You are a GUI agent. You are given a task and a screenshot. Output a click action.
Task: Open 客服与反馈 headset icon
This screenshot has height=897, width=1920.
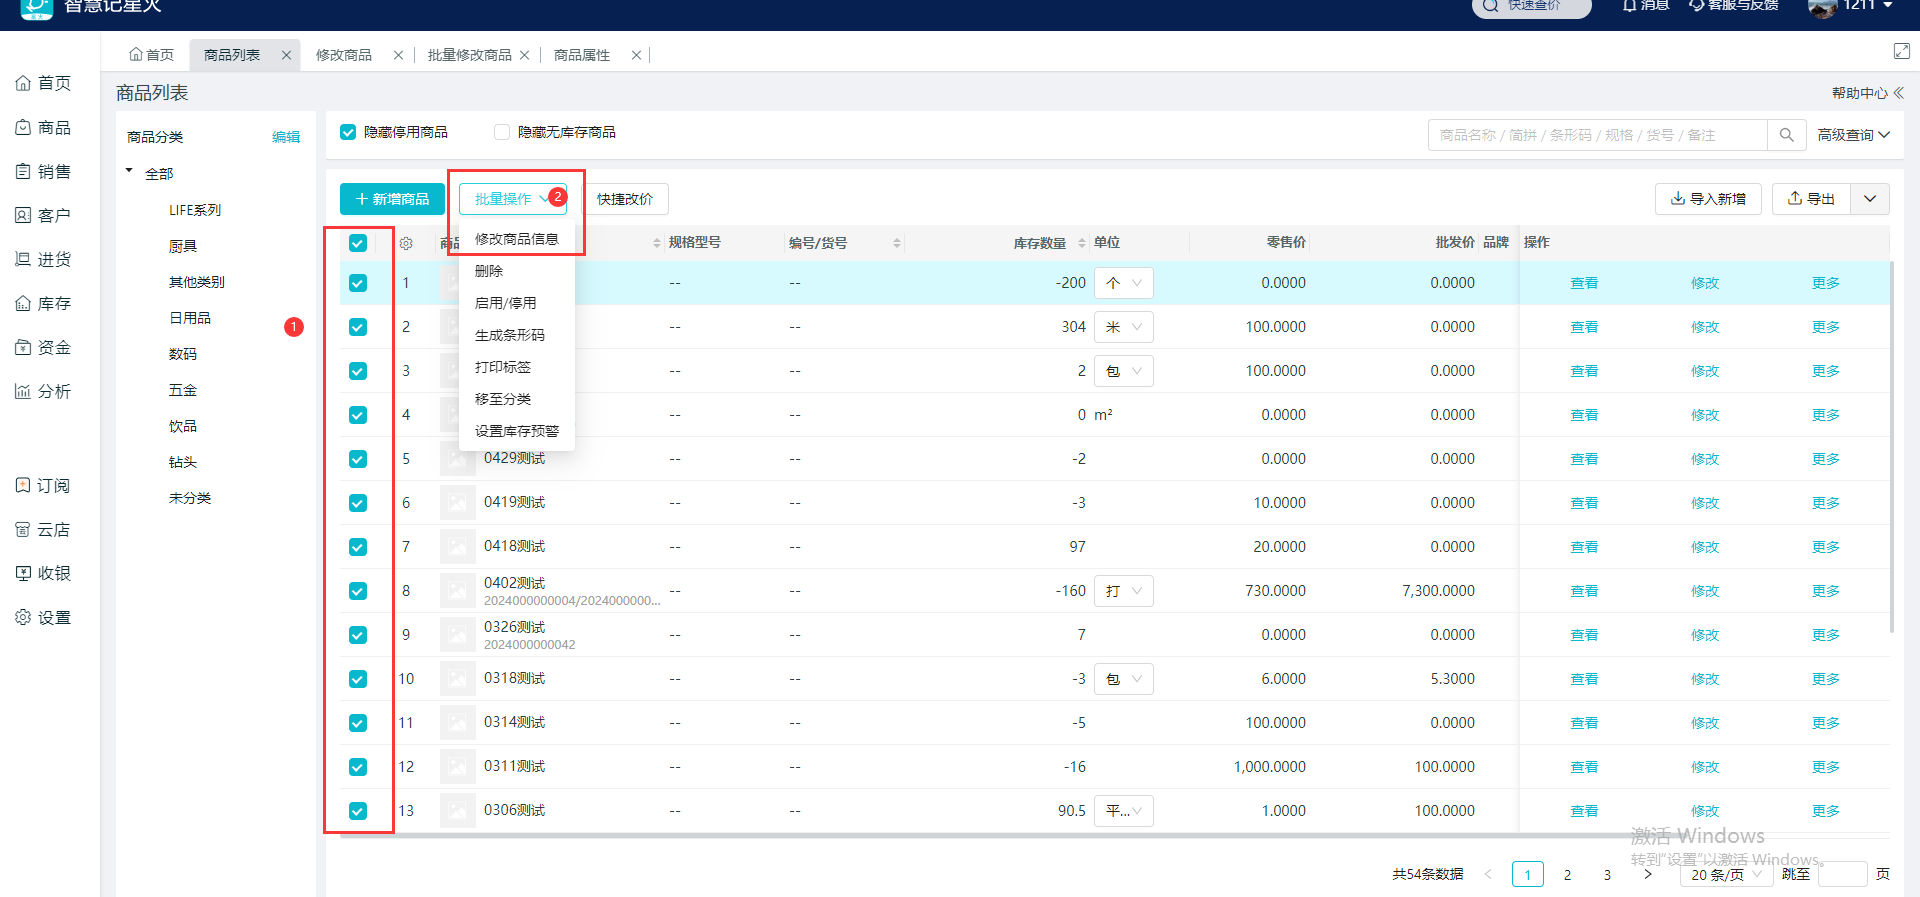(1697, 5)
